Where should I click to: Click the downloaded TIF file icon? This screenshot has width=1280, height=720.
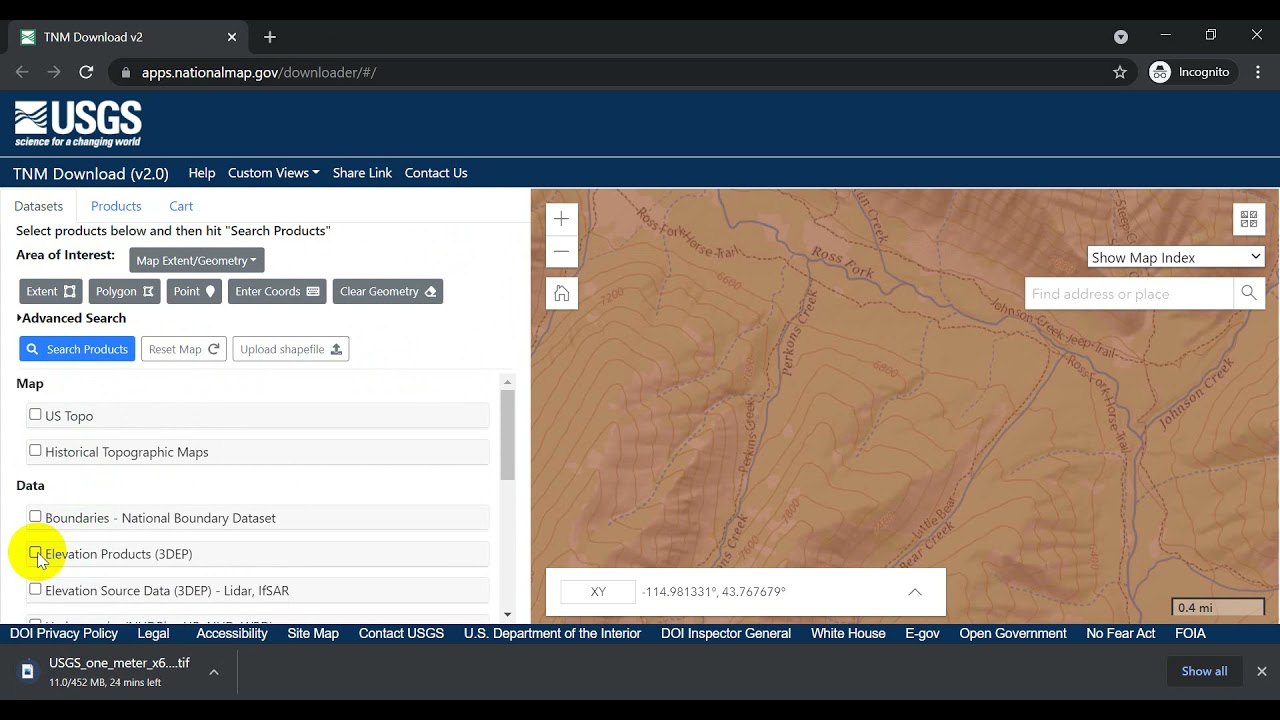pyautogui.click(x=28, y=671)
